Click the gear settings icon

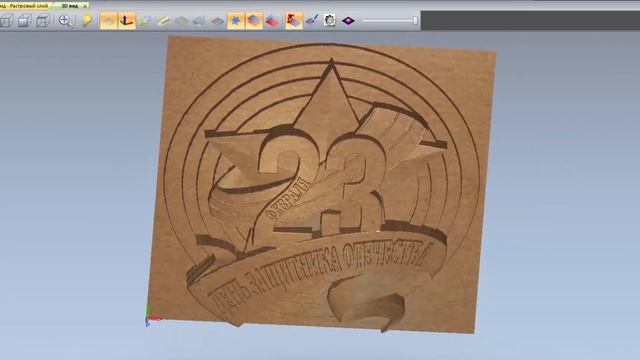tap(330, 20)
